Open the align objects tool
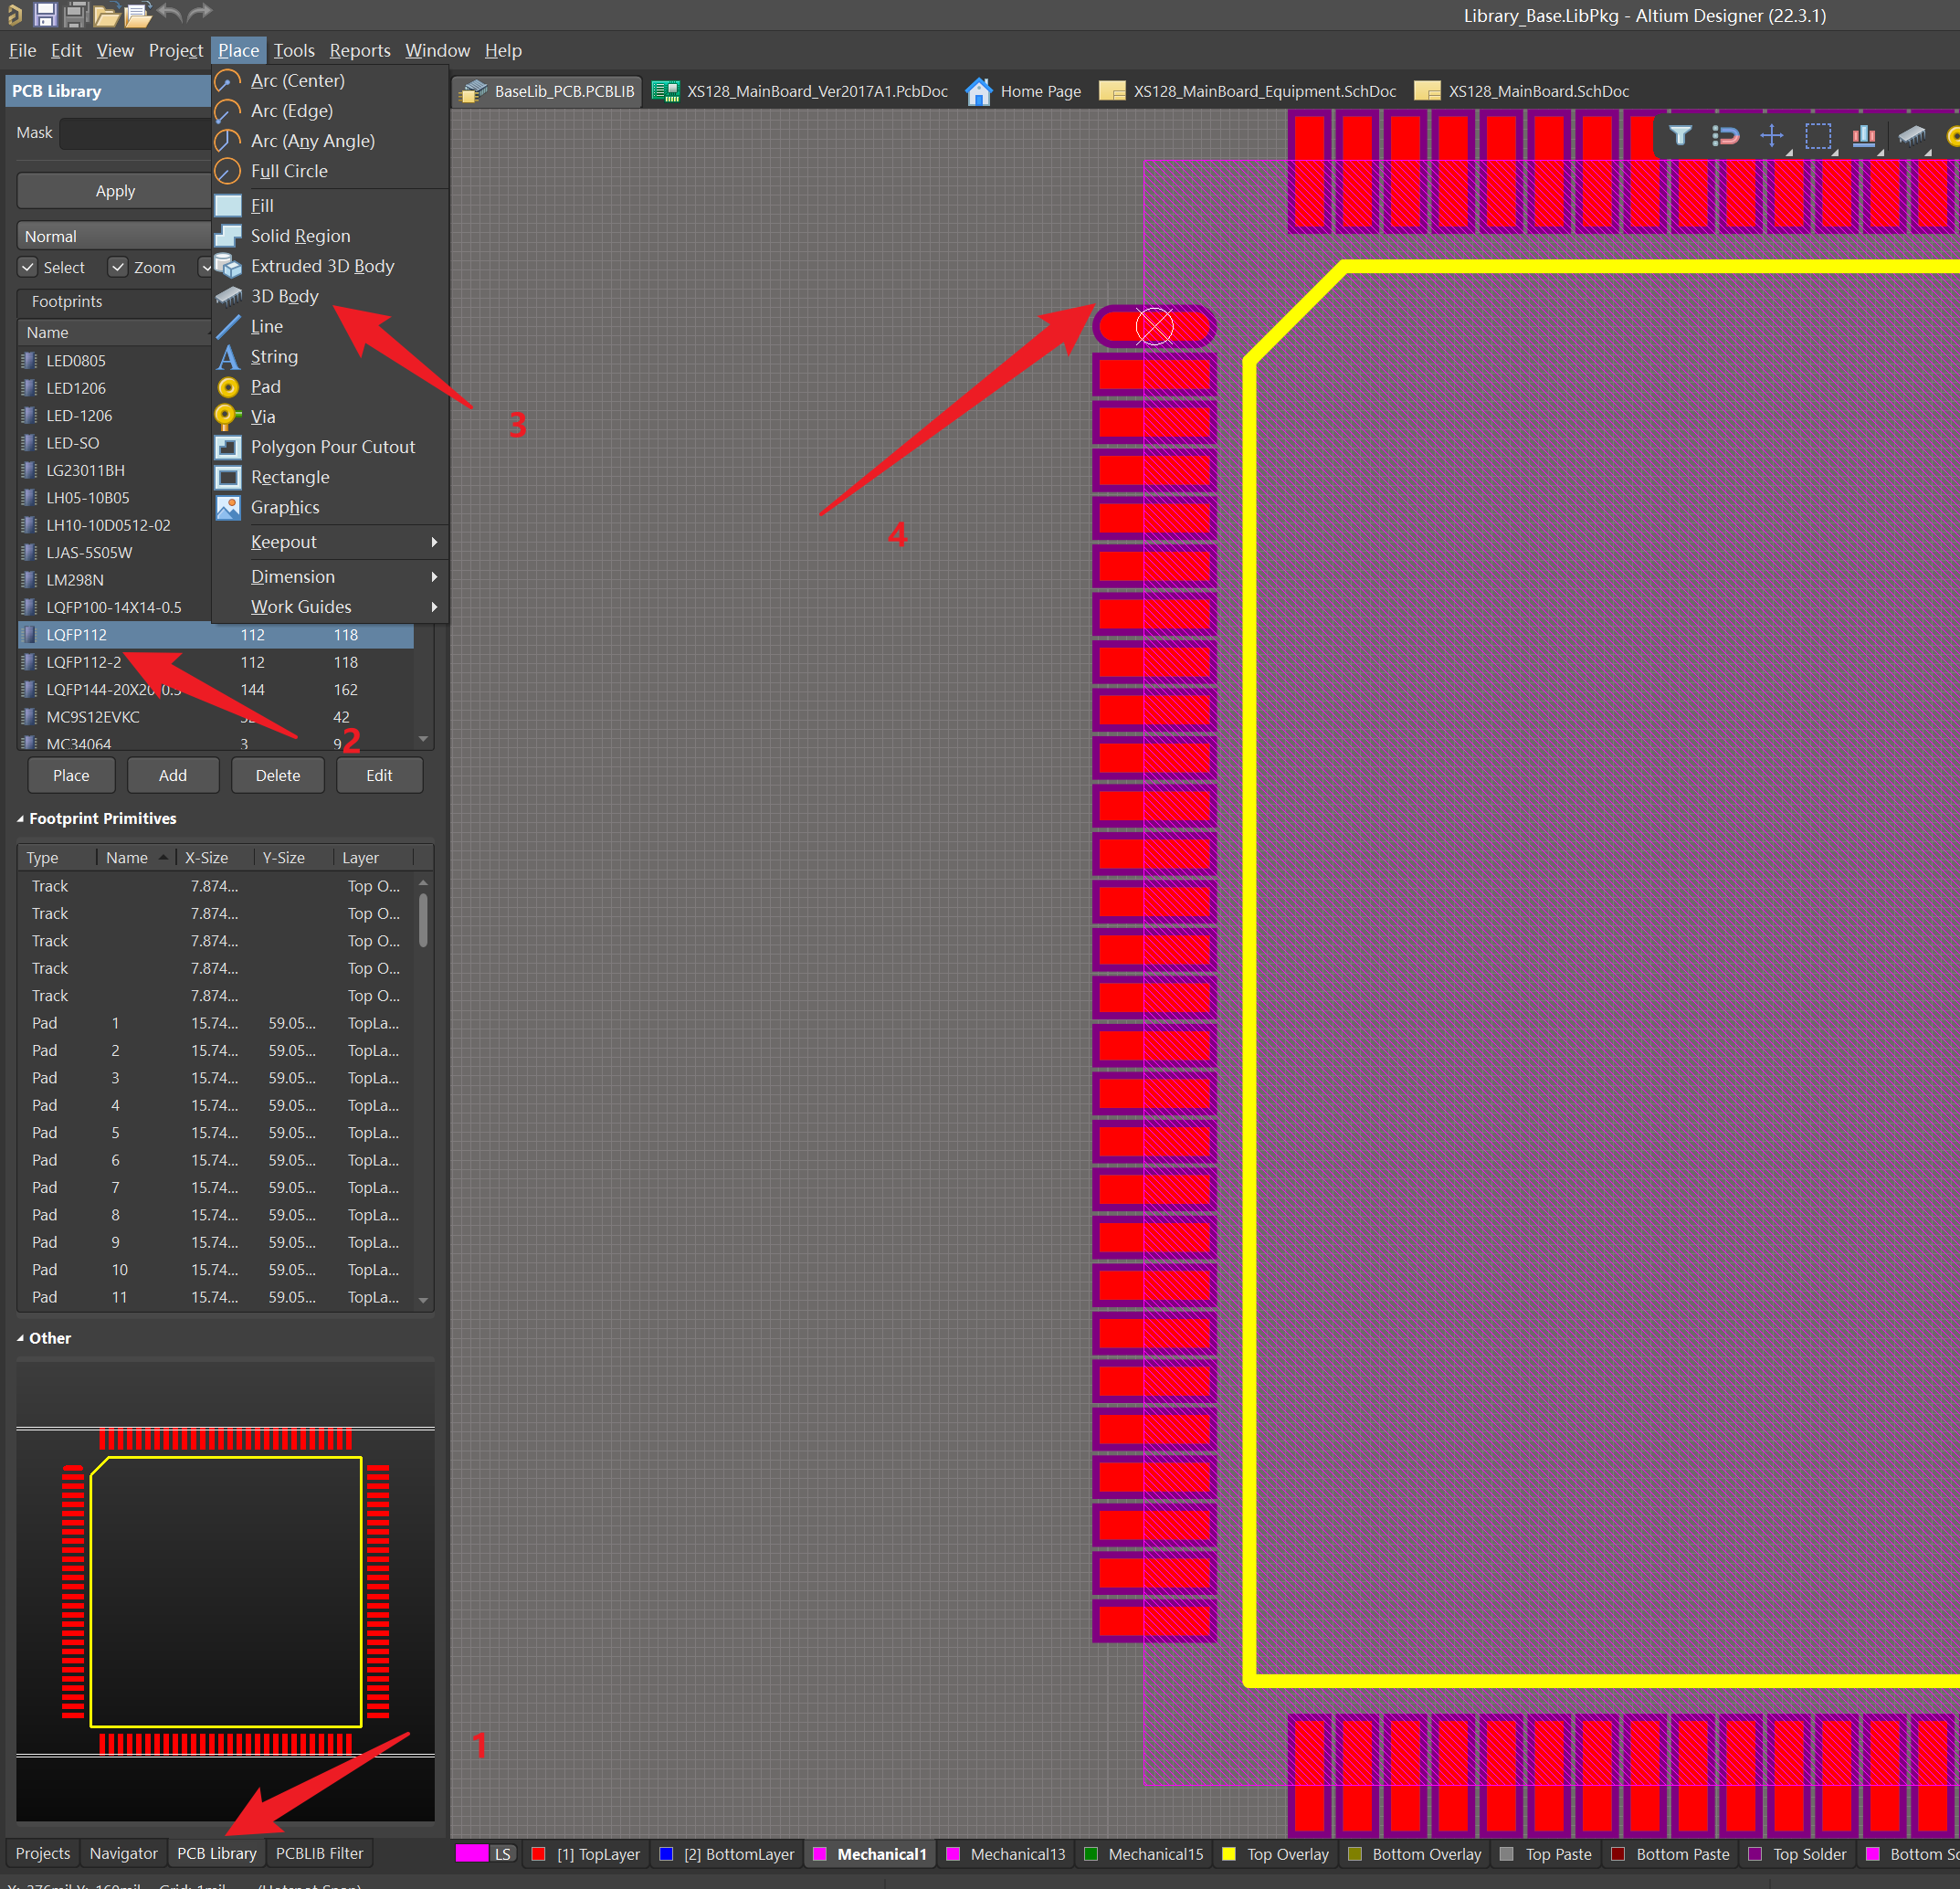 1863,136
